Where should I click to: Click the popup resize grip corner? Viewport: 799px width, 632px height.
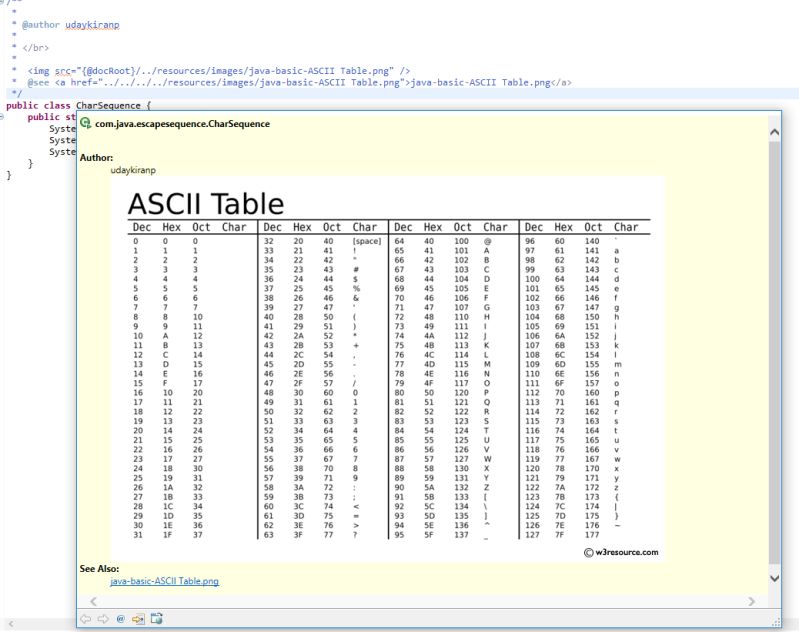click(776, 622)
